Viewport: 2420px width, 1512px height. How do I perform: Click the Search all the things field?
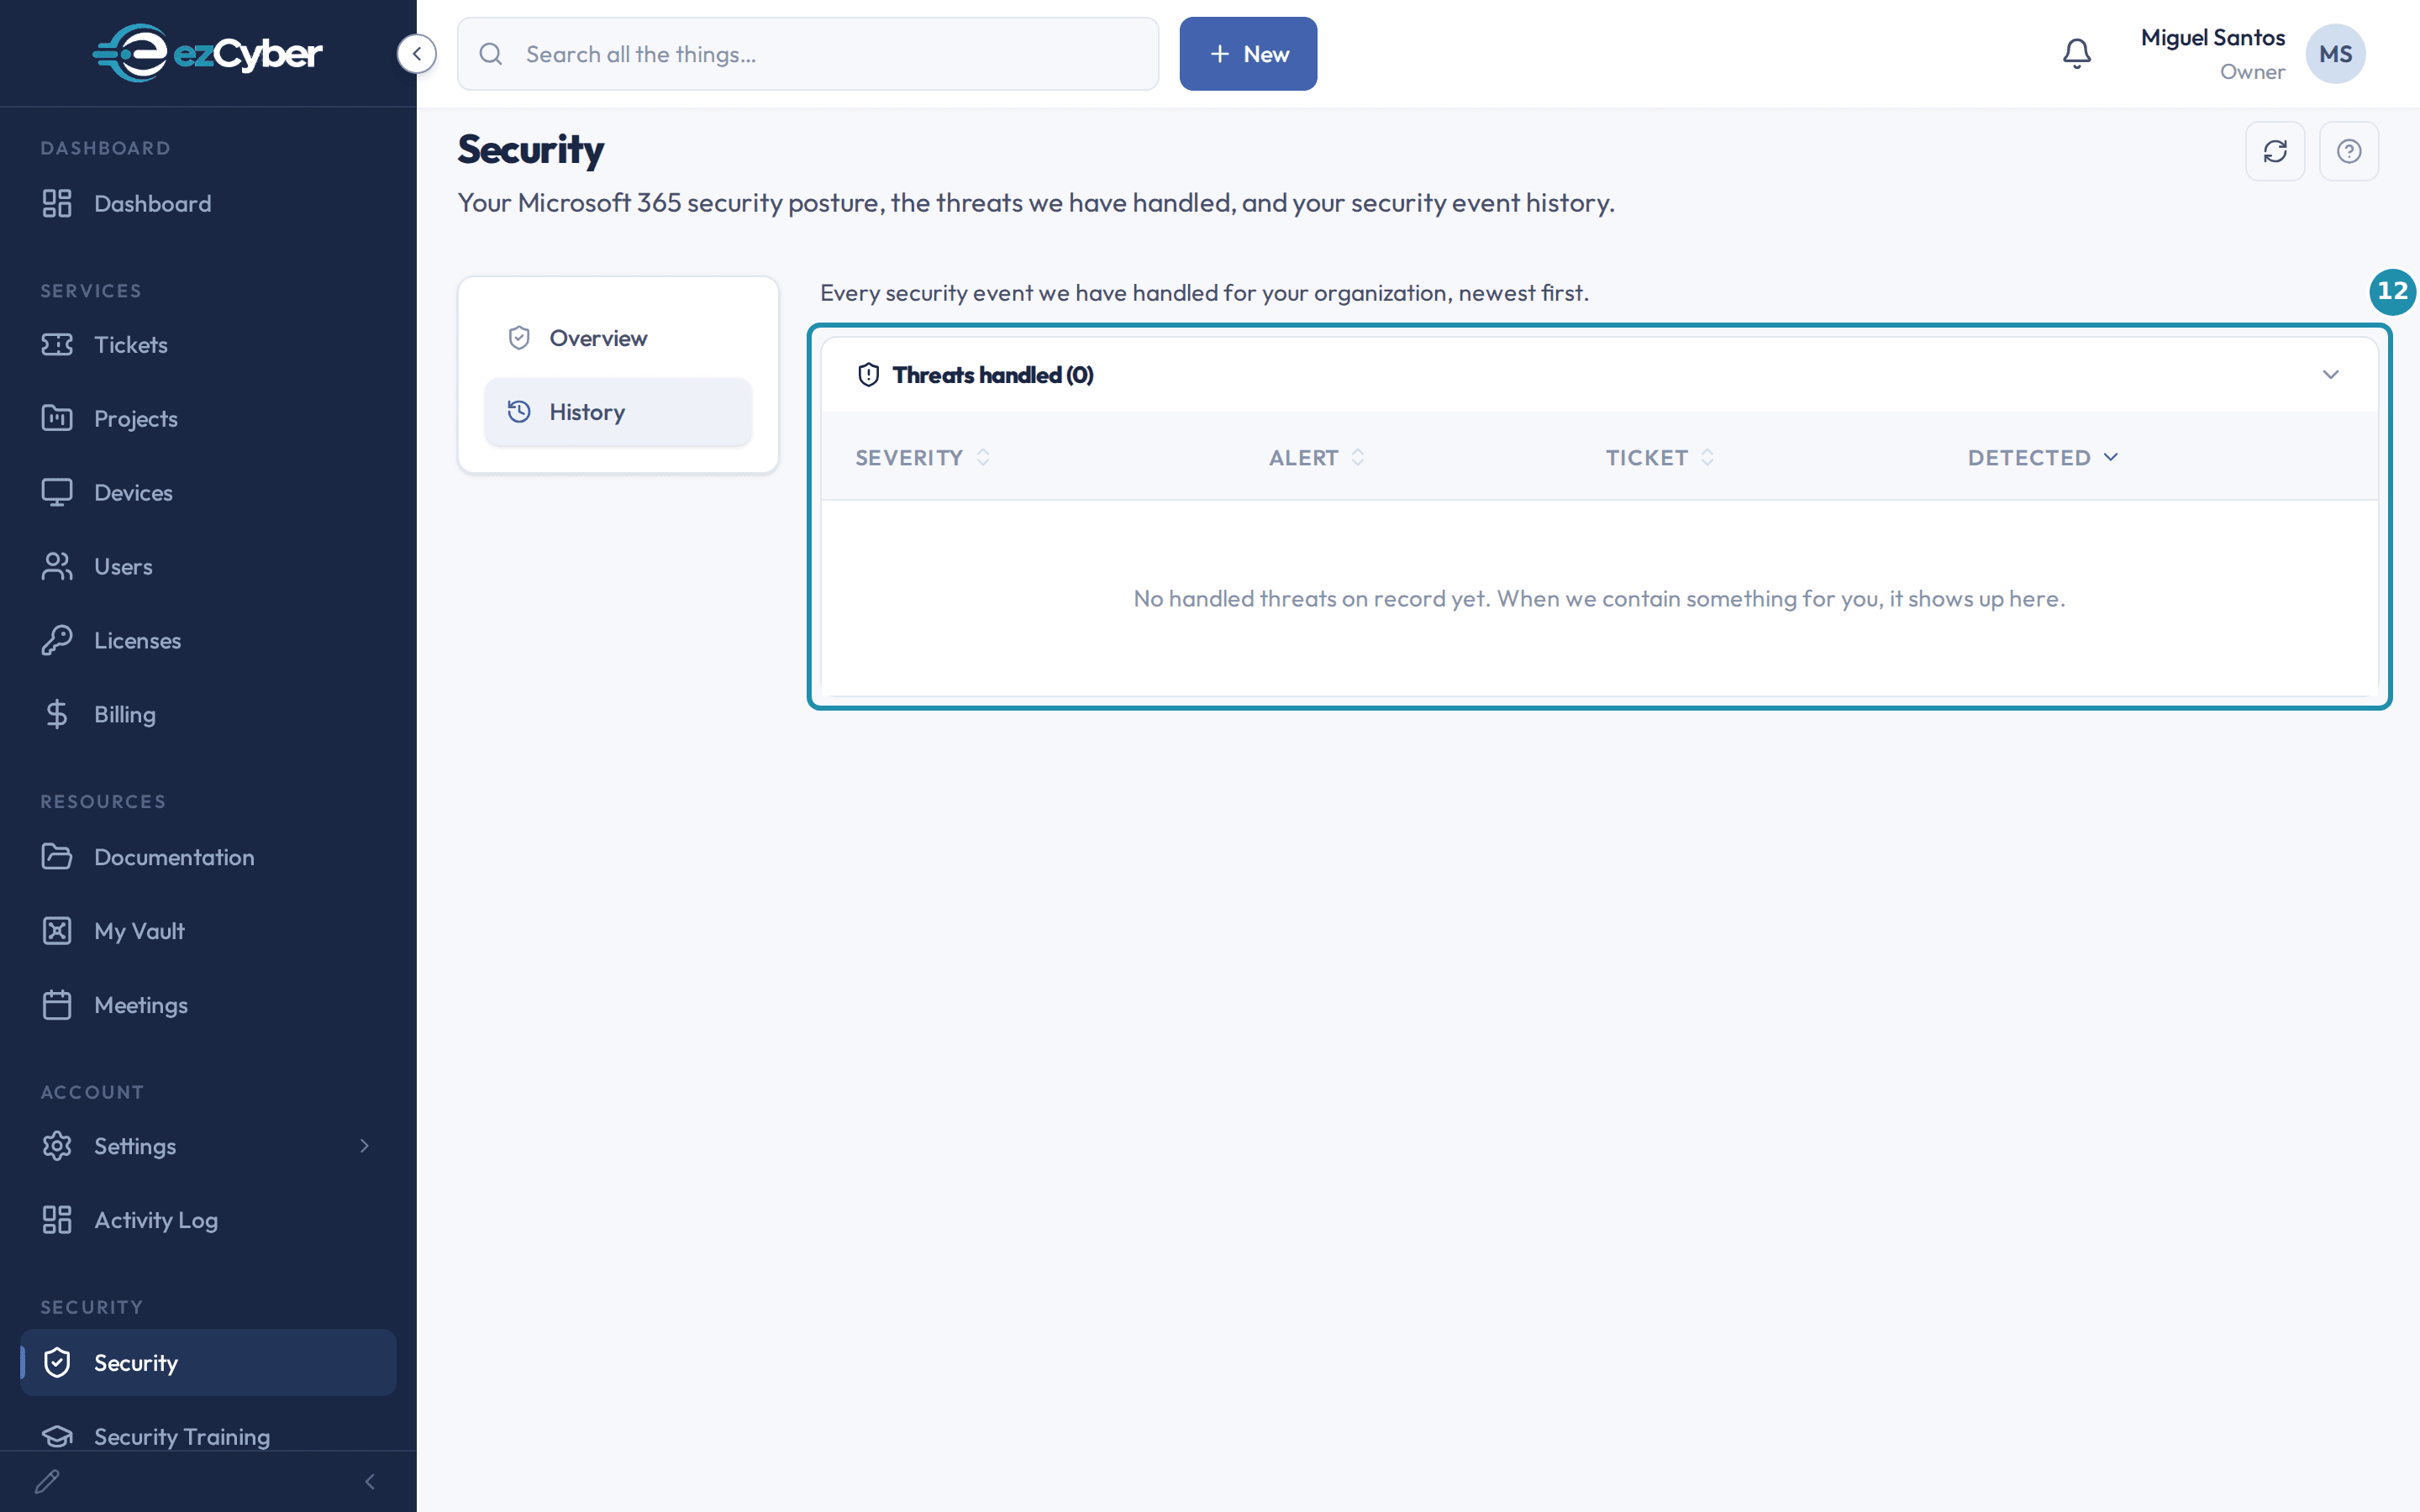coord(808,54)
